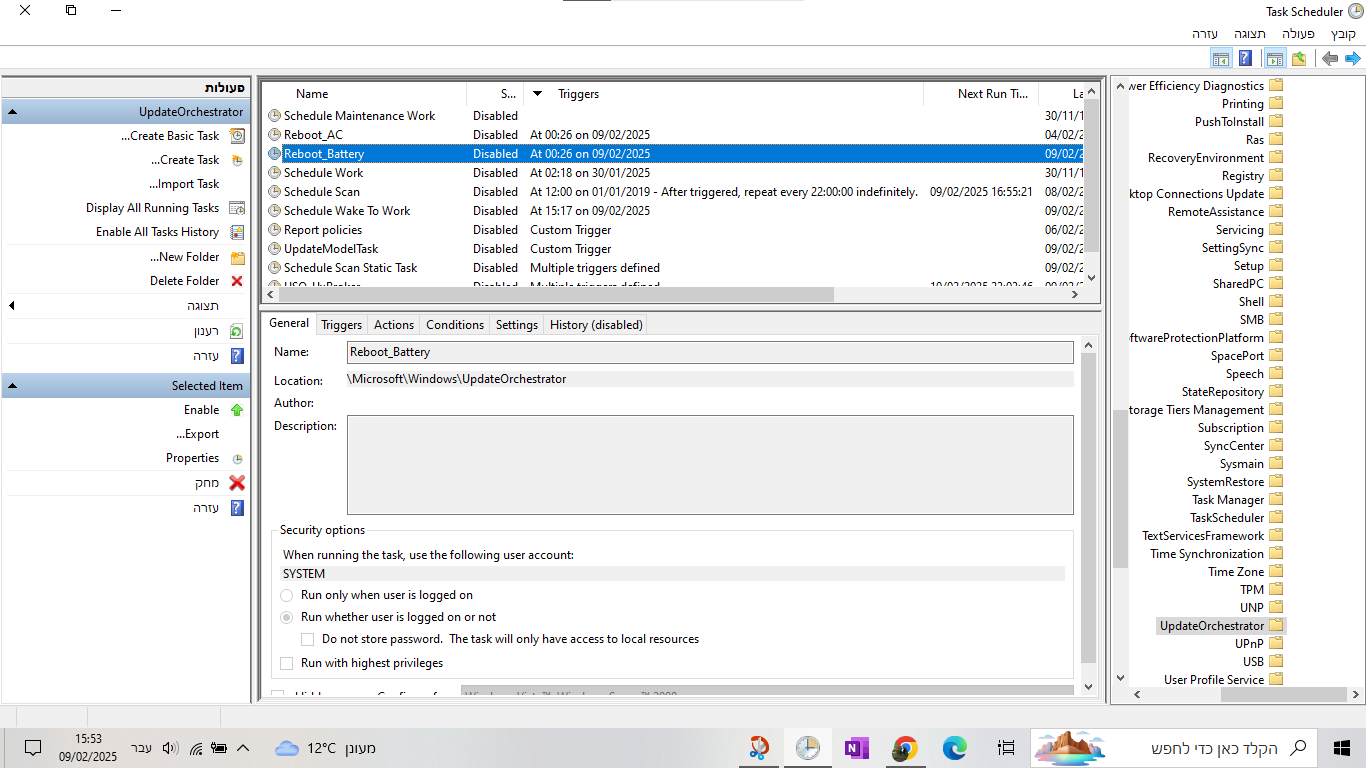The image size is (1366, 768).
Task: Open Snipping Tool from the taskbar
Action: tap(760, 748)
